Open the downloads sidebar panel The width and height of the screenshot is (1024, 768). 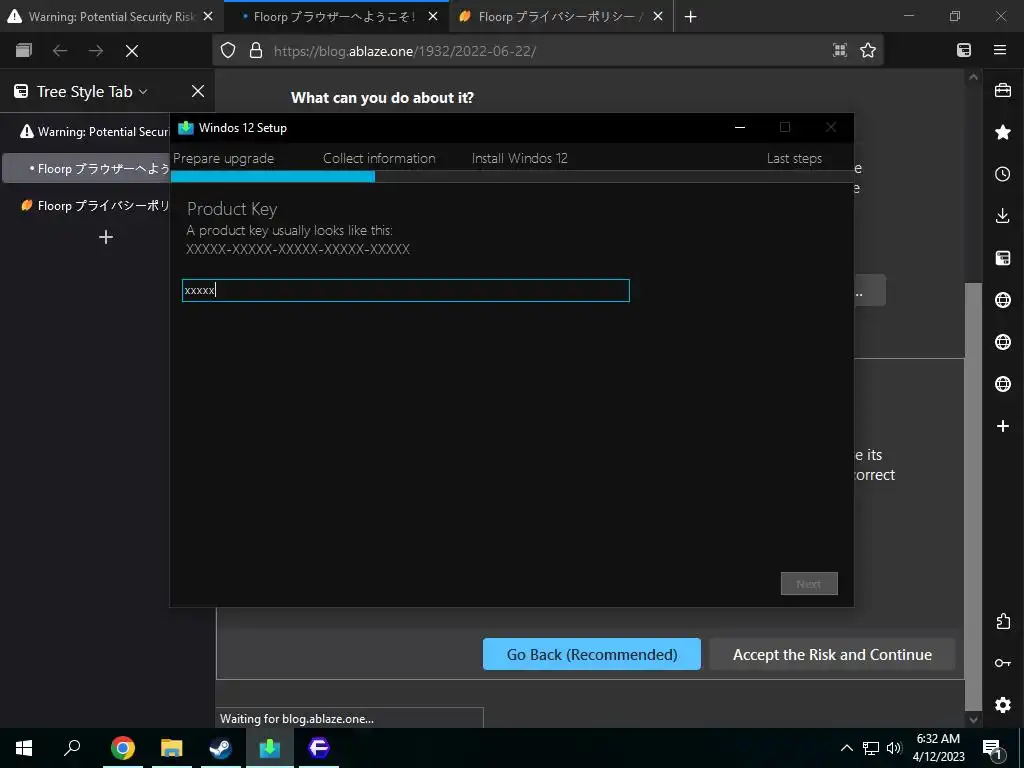coord(1002,216)
